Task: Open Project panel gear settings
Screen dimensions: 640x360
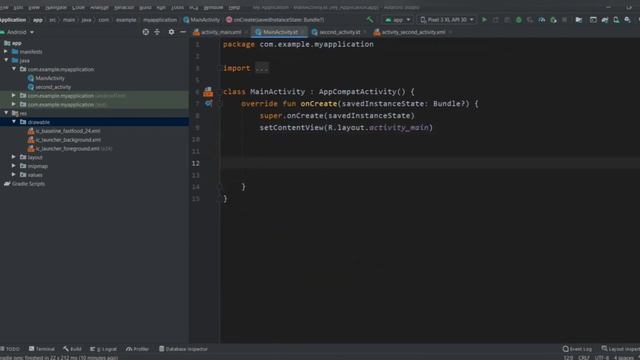Action: 171,32
